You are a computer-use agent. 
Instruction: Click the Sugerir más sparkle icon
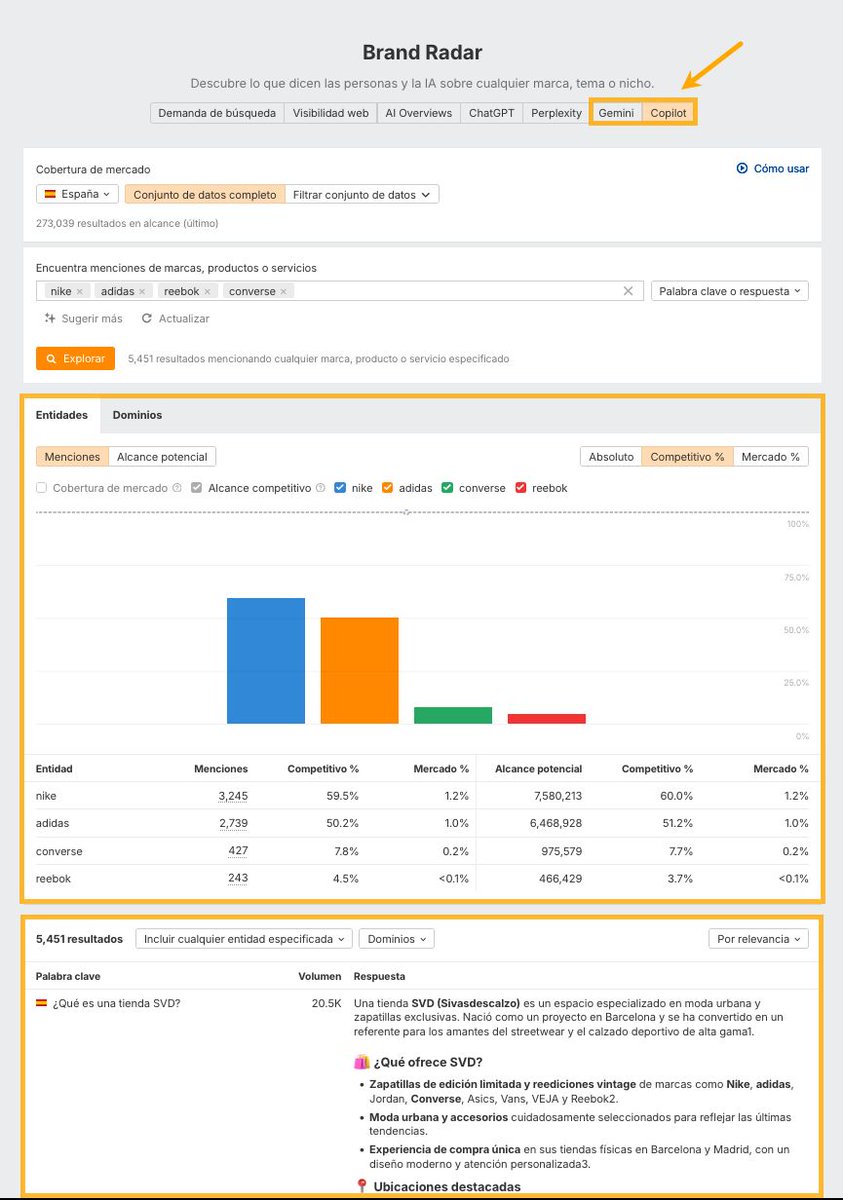[50, 318]
